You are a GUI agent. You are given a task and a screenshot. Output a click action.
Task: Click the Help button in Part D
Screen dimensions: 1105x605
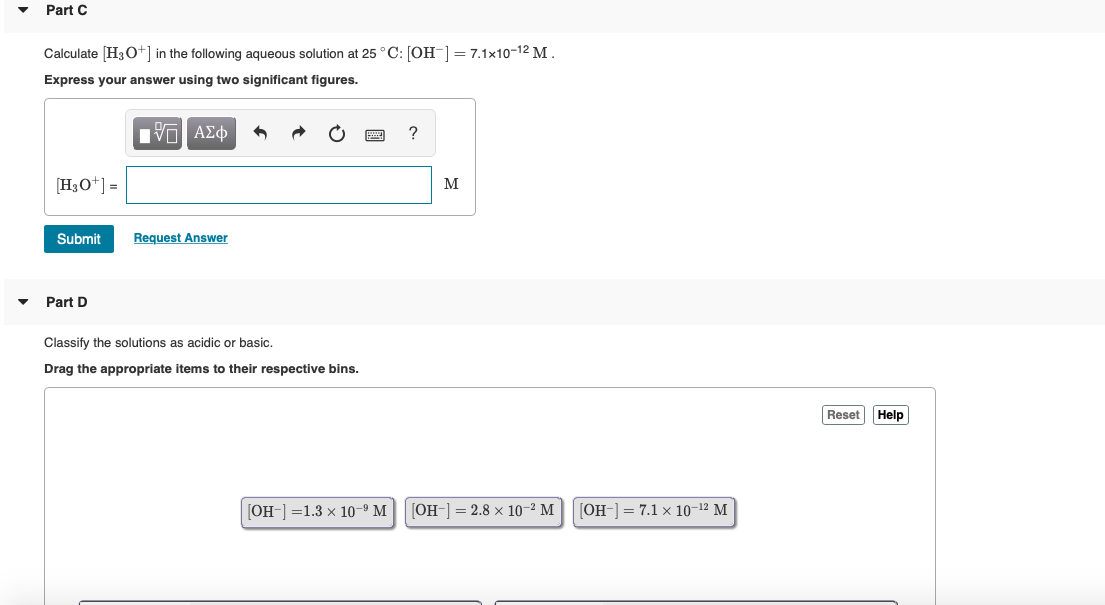[890, 414]
